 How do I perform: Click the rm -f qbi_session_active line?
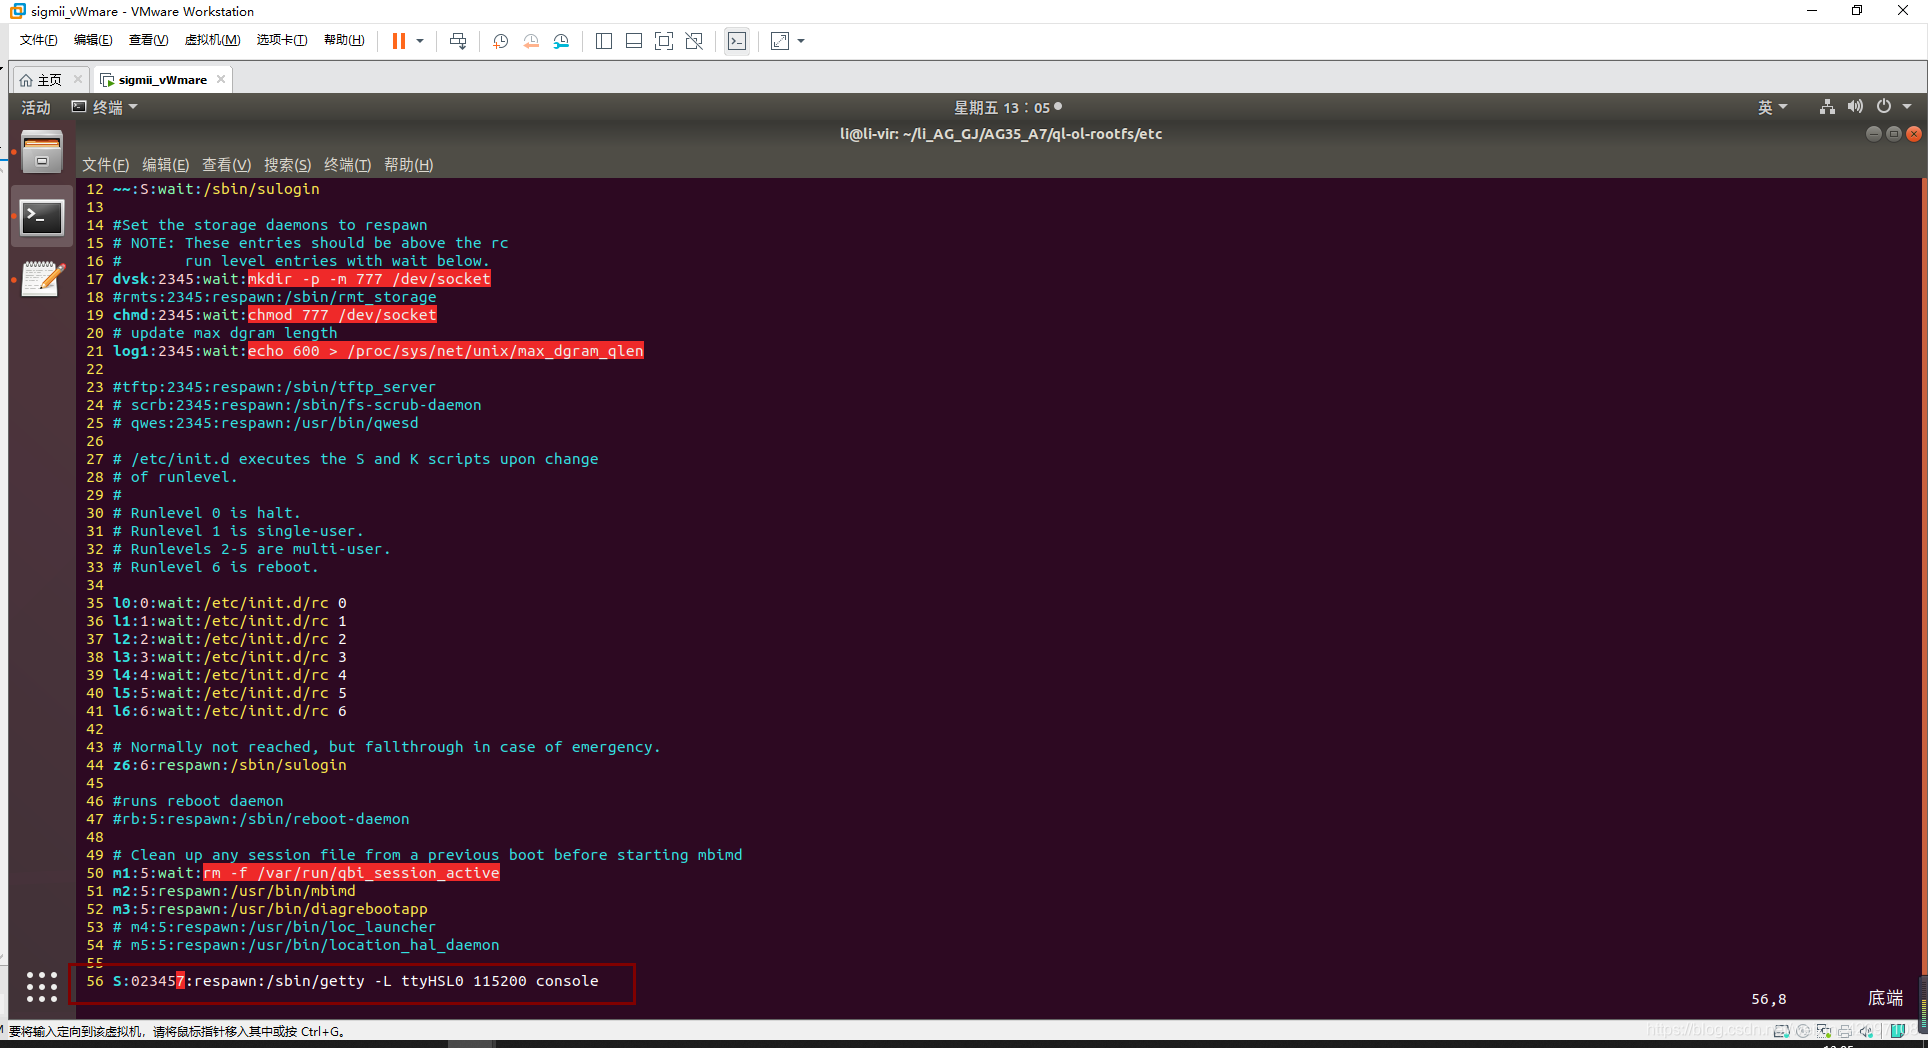click(351, 873)
